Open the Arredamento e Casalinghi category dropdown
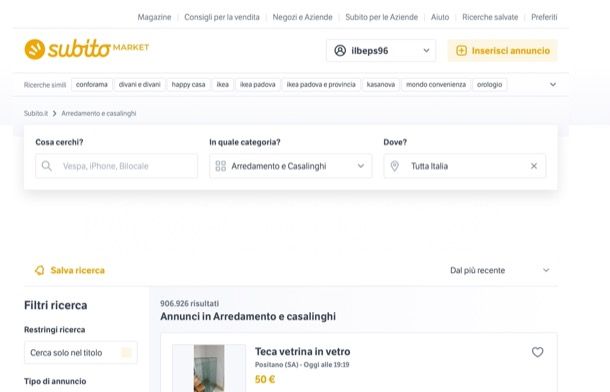Image resolution: width=610 pixels, height=392 pixels. [x=291, y=166]
